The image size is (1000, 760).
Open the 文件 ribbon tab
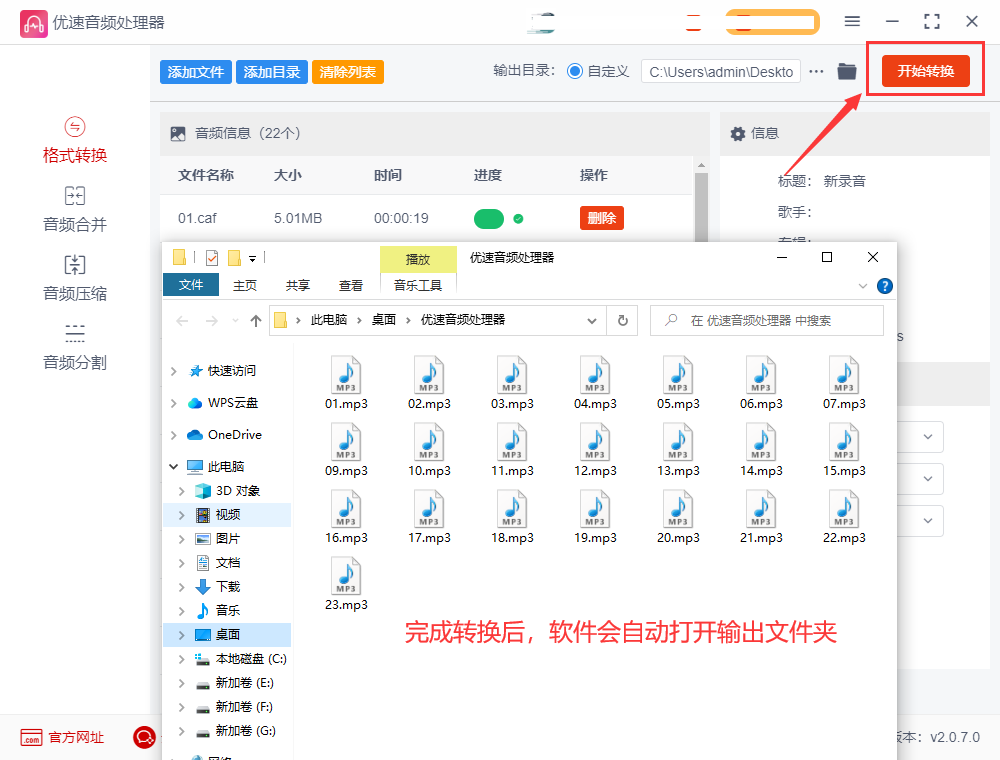coord(191,285)
